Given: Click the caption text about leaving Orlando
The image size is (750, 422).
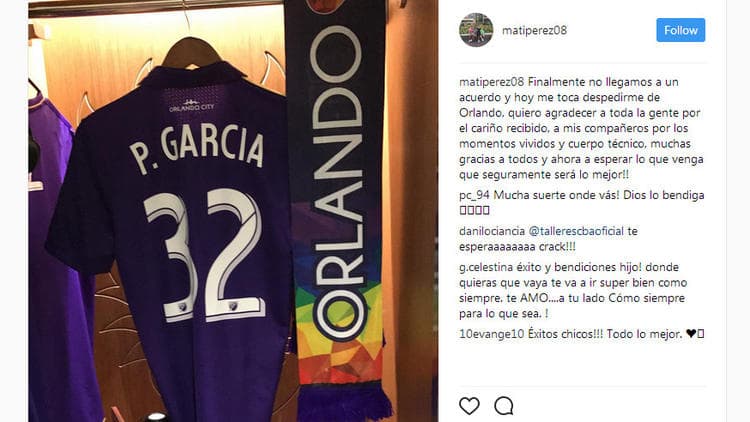Looking at the screenshot, I should click(x=582, y=128).
